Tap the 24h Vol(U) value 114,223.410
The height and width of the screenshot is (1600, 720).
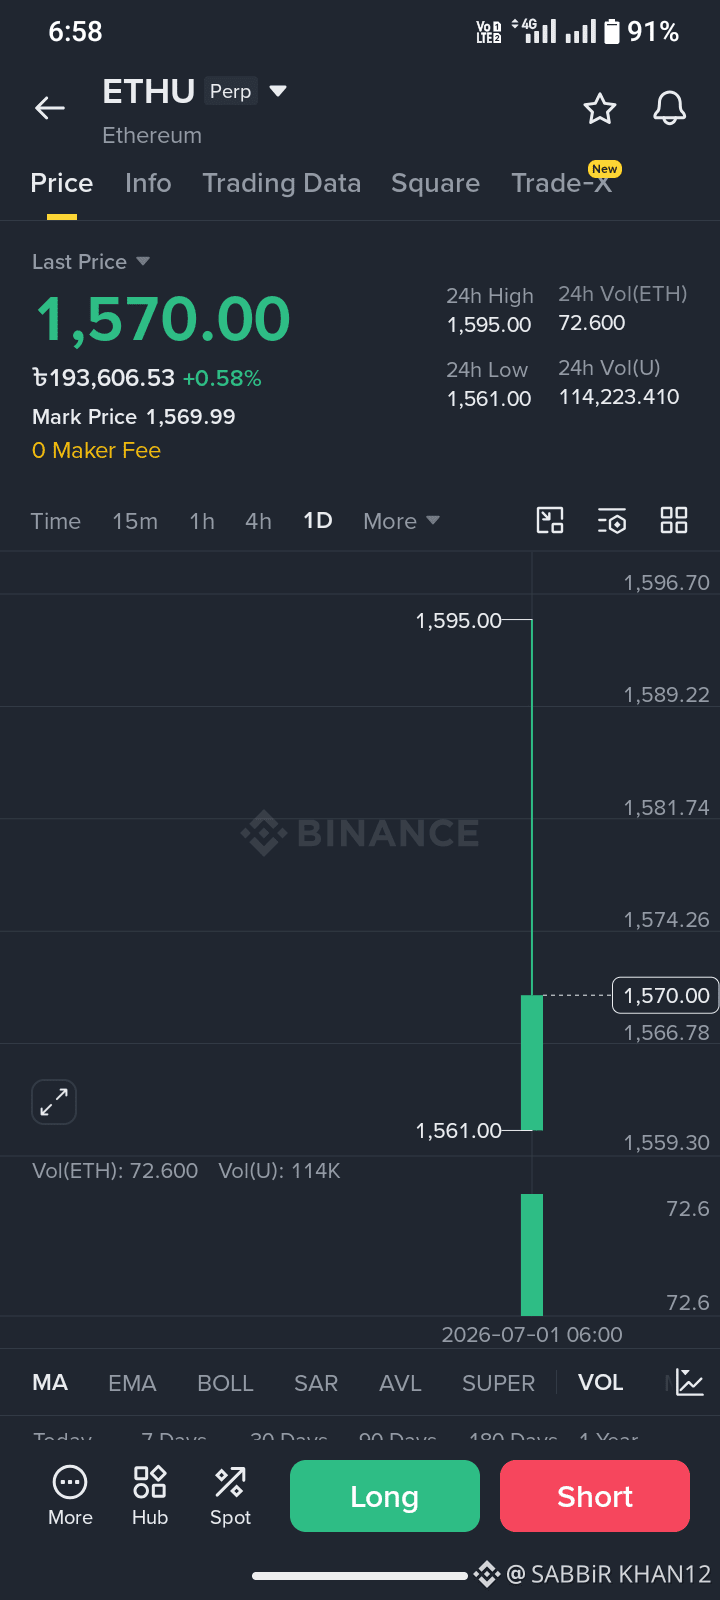[619, 397]
